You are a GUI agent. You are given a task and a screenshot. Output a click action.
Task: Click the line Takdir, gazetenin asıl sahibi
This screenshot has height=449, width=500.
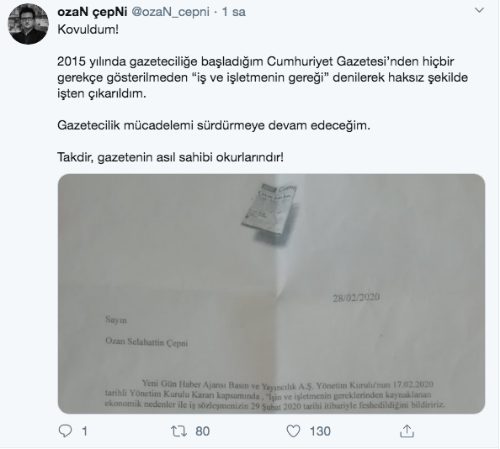[170, 157]
